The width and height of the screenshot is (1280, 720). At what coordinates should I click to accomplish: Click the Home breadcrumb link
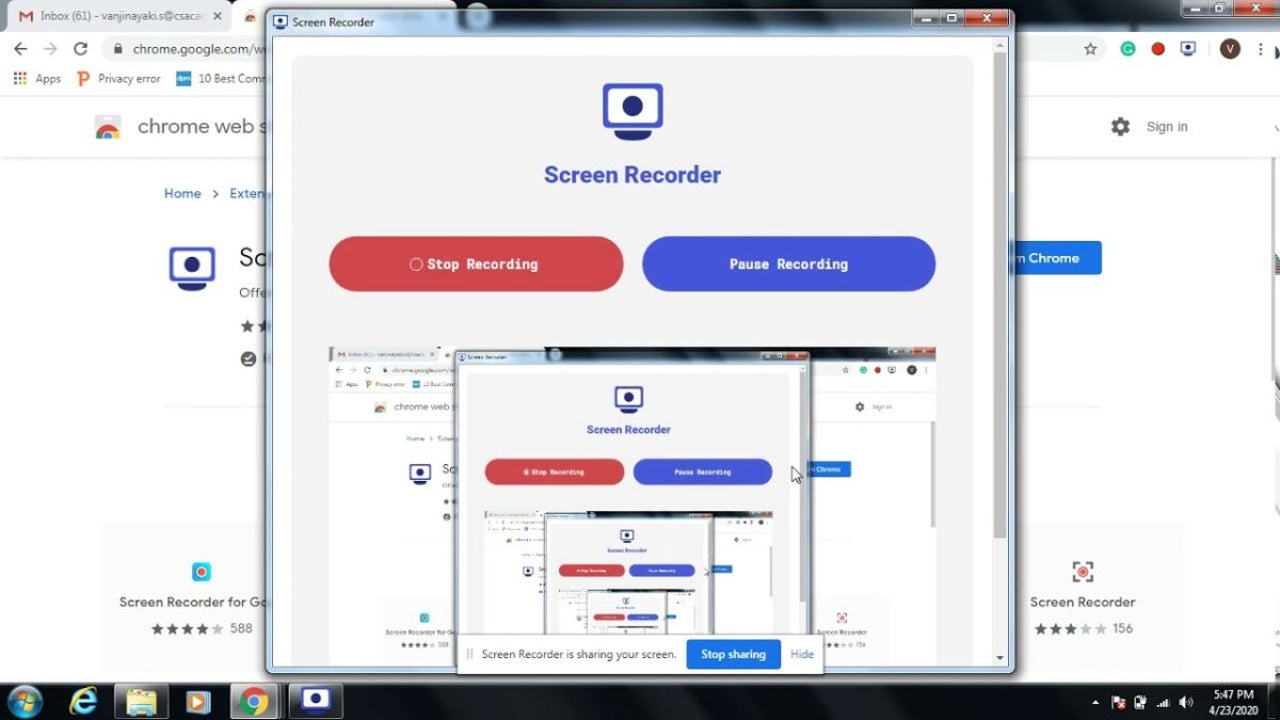pos(182,193)
